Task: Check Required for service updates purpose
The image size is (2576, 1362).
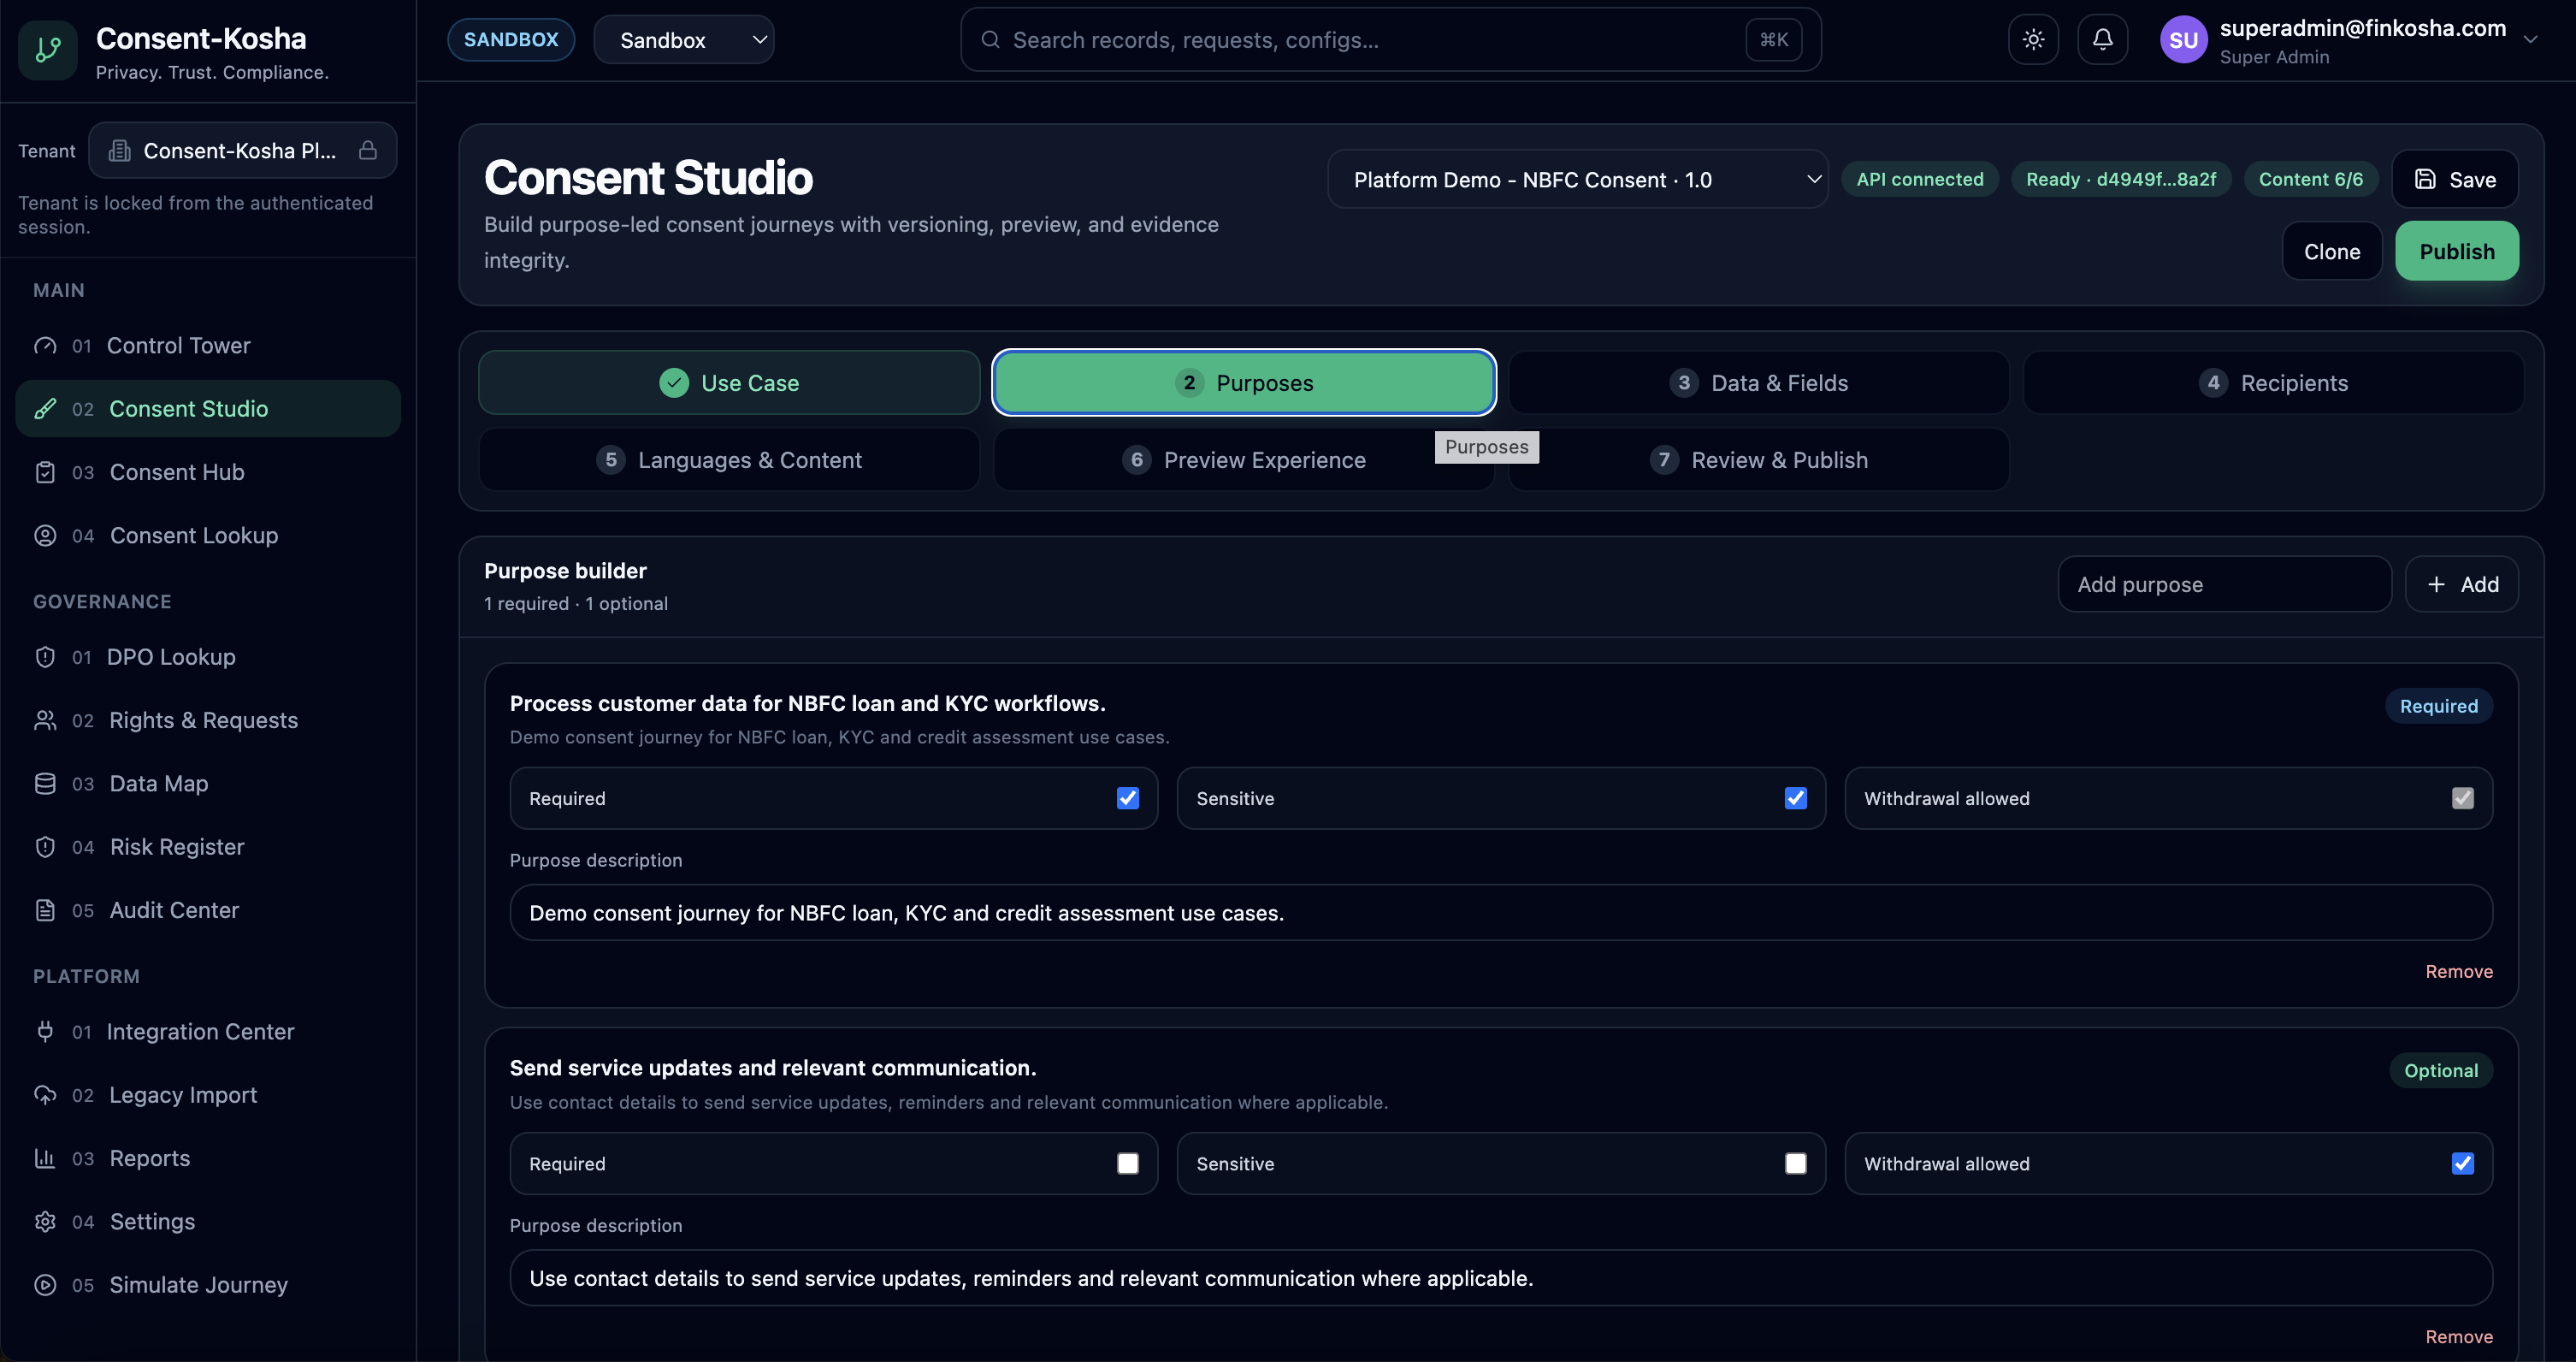Action: point(1128,1163)
